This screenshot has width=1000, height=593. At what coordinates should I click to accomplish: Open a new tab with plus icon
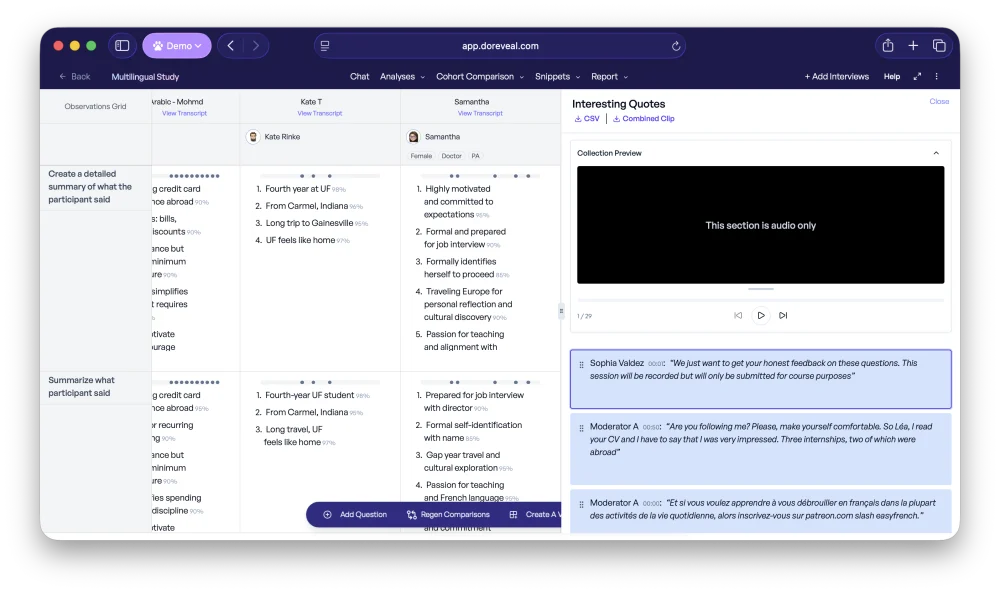coord(913,45)
